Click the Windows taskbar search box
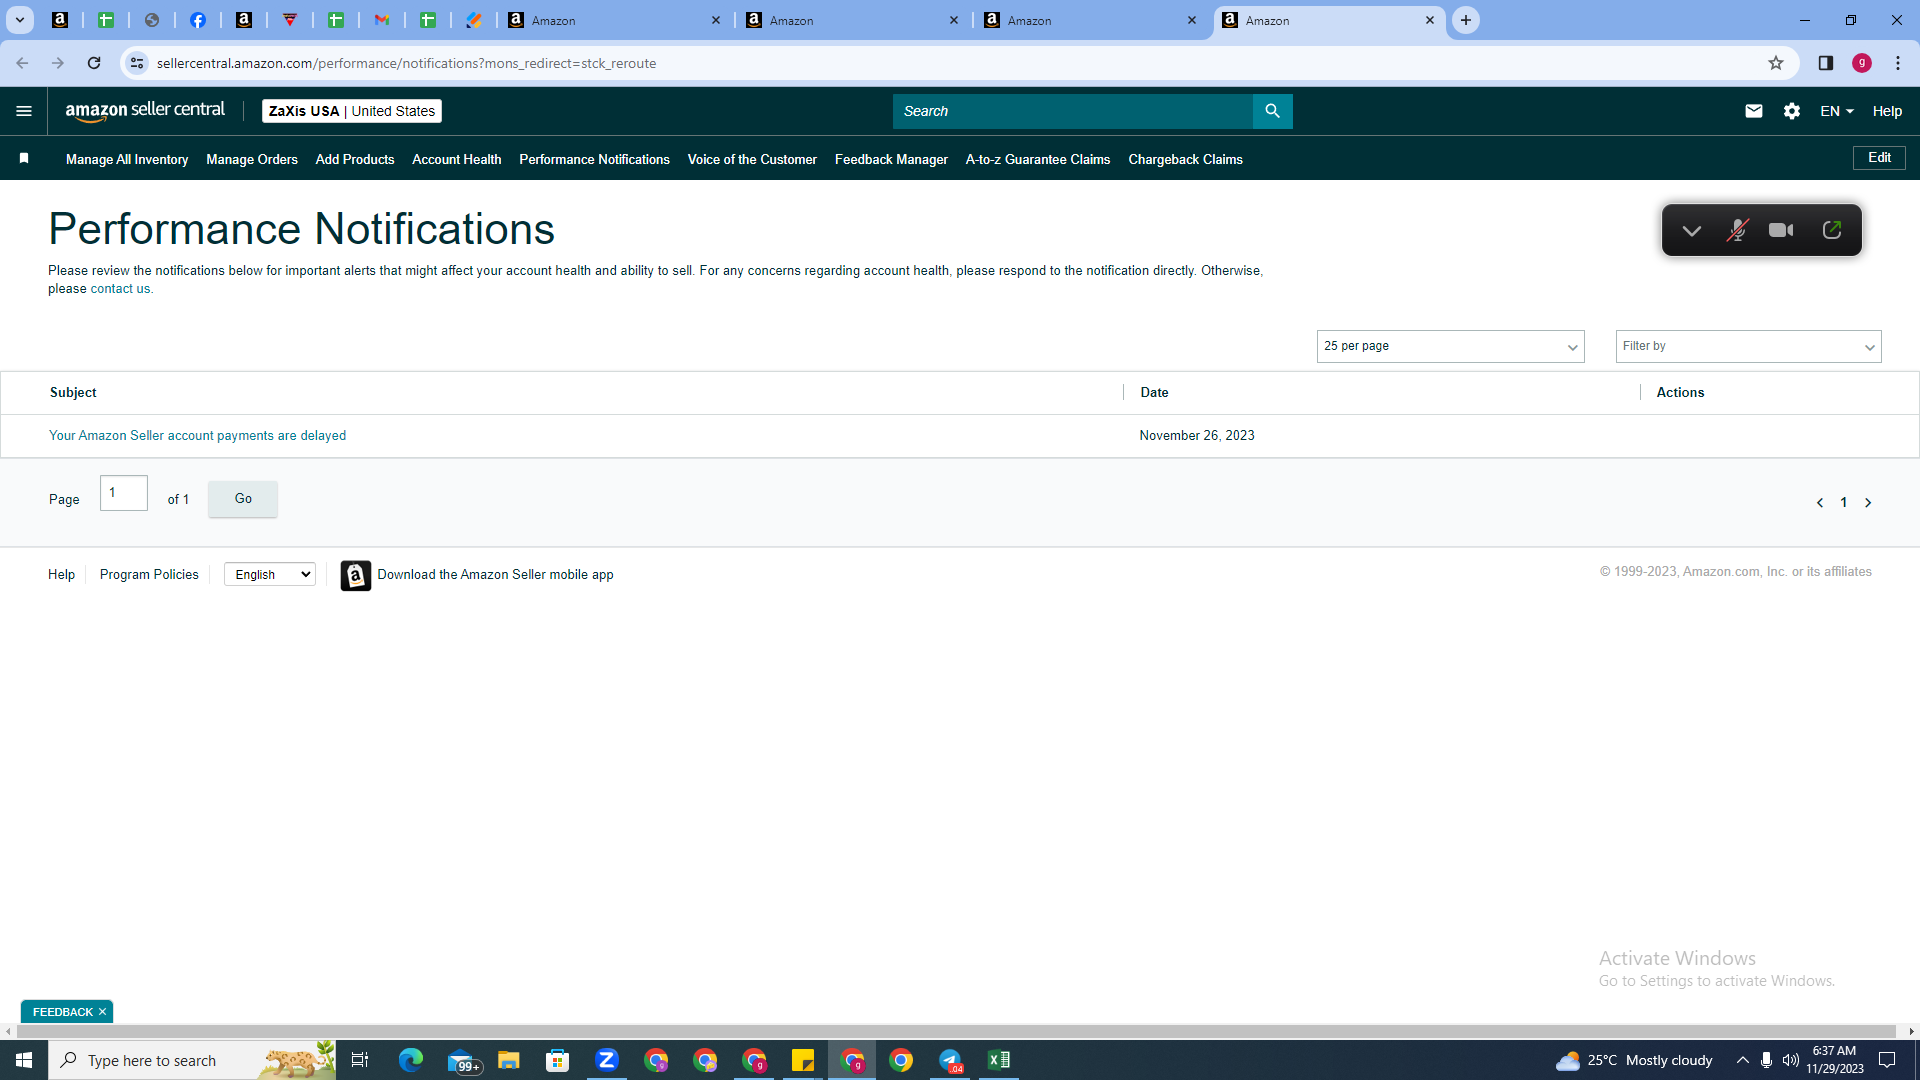Screen dimensions: 1920x1080 click(x=192, y=1060)
